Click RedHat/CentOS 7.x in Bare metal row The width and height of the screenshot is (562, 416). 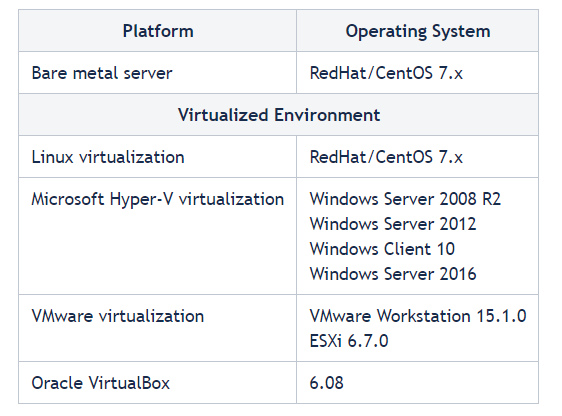(x=386, y=73)
